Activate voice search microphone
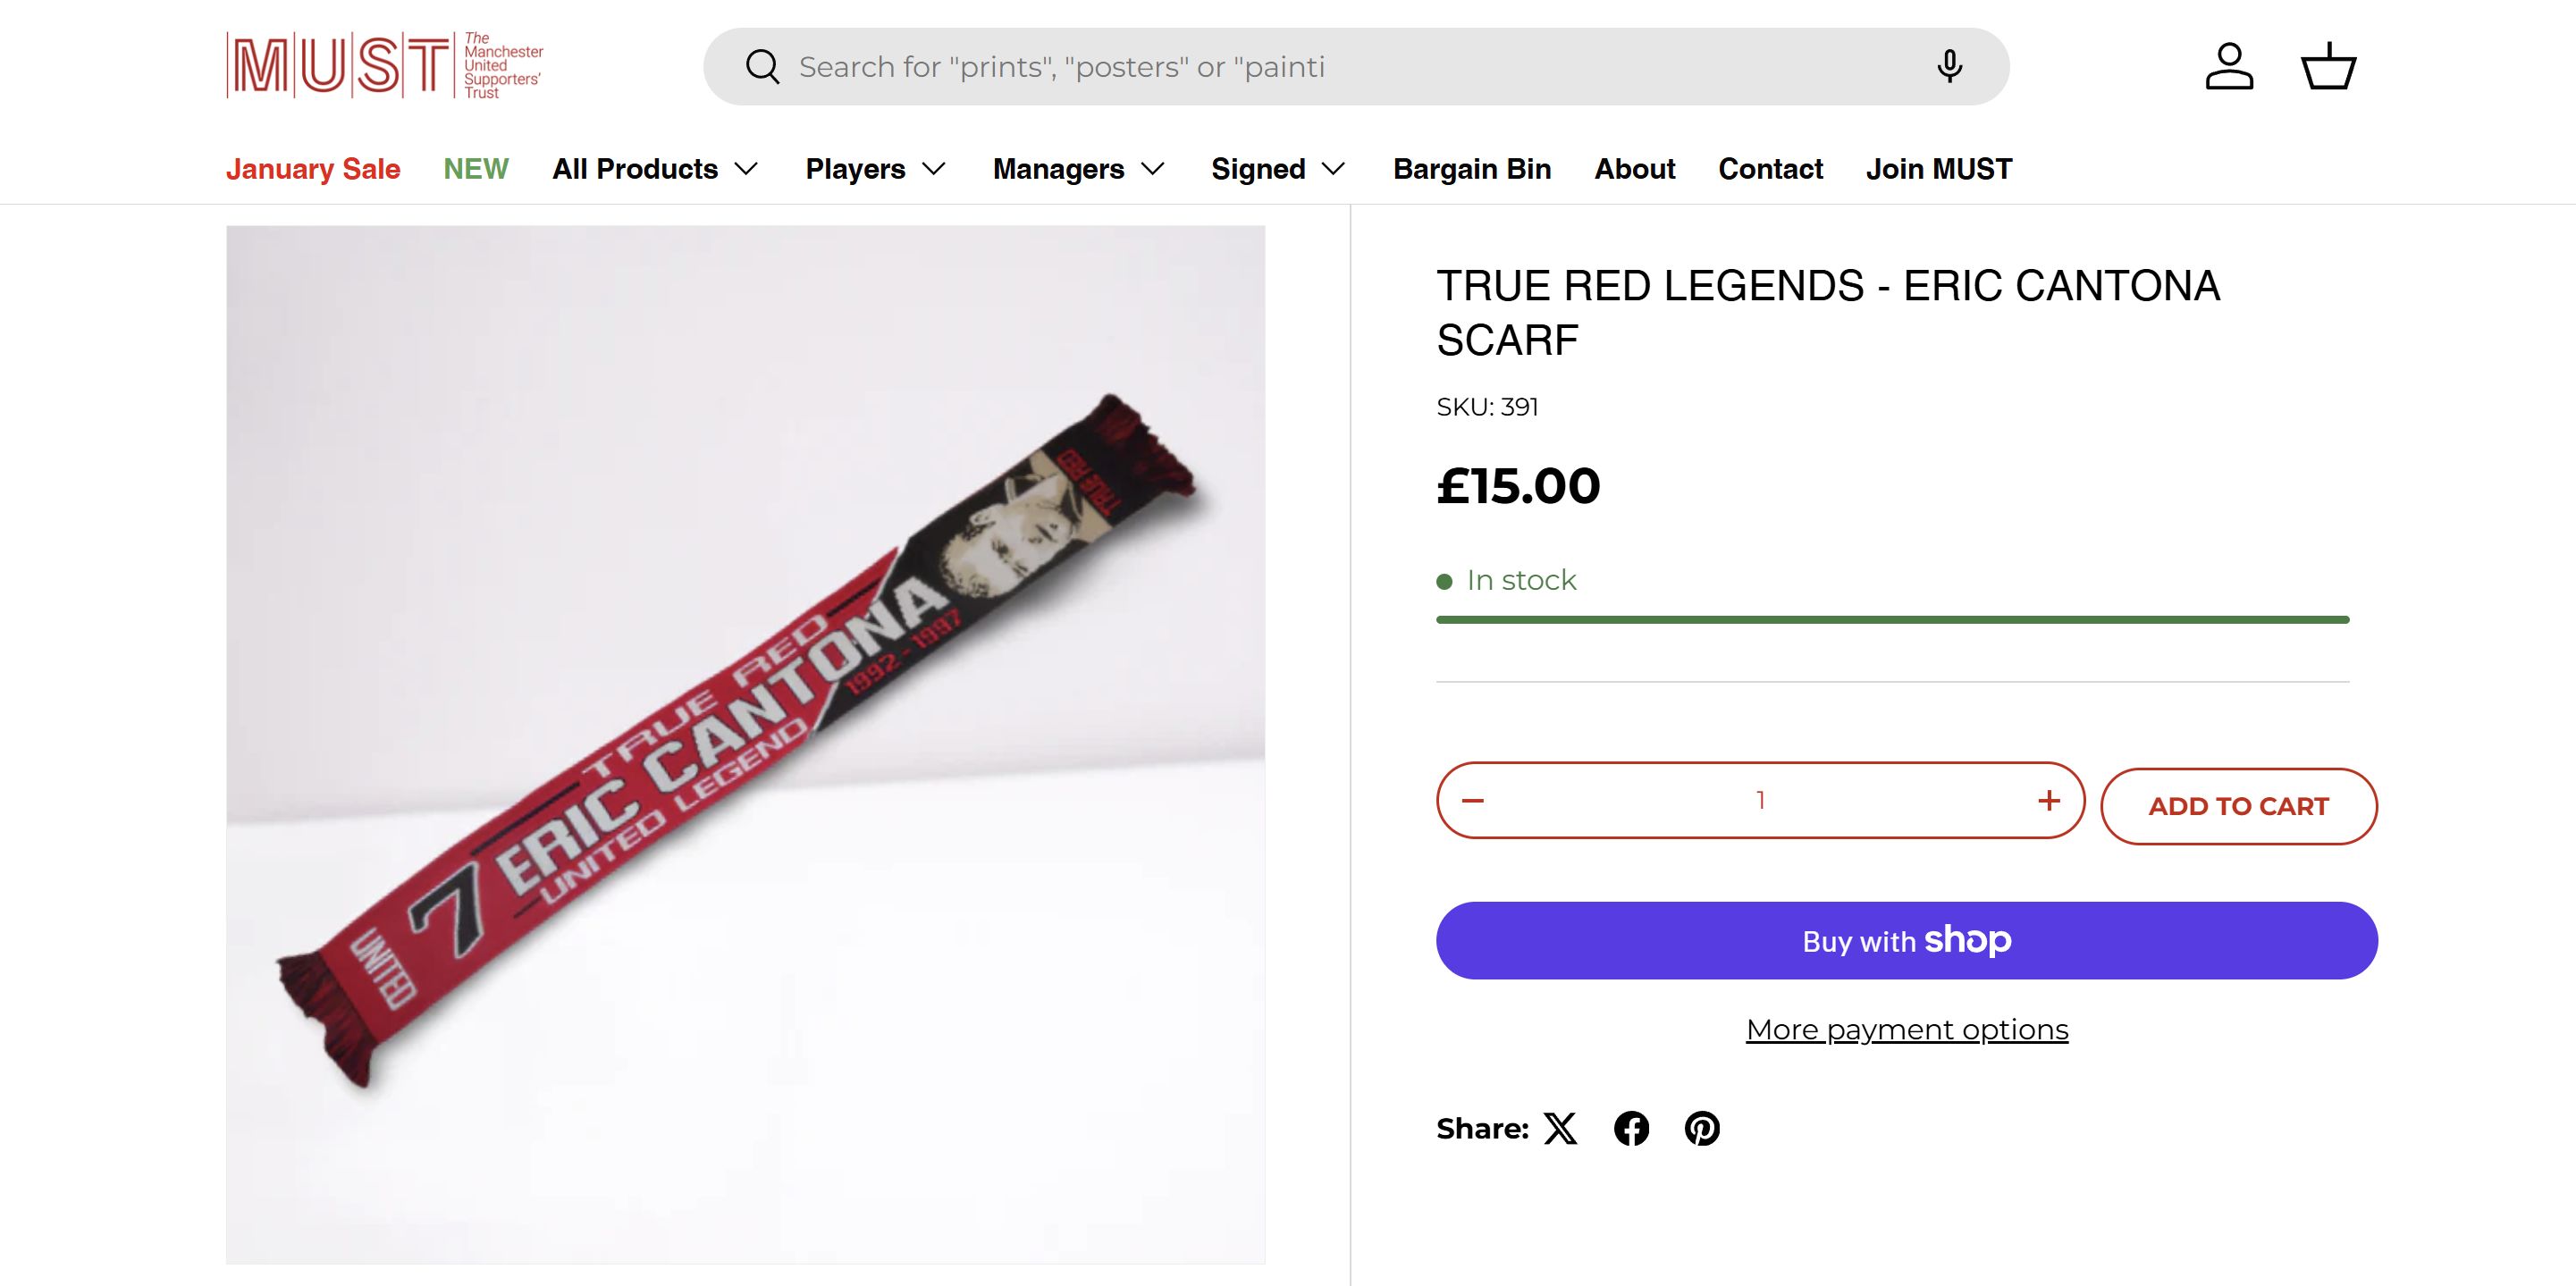2576x1286 pixels. pos(1949,67)
